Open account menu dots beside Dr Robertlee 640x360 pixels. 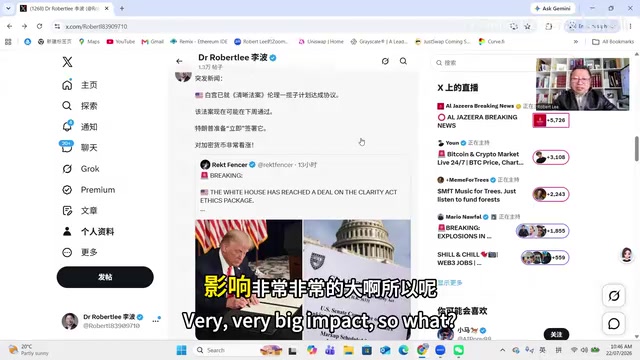(x=156, y=321)
